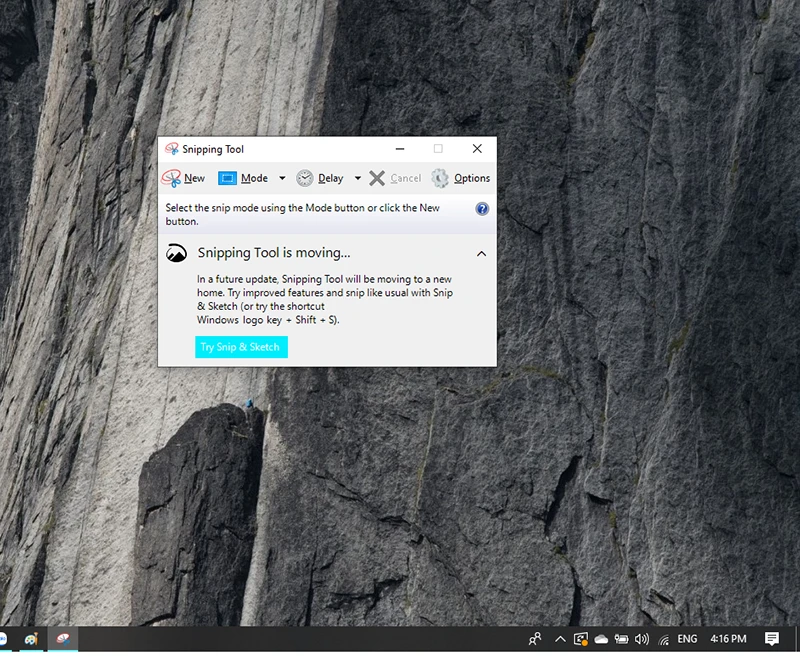This screenshot has width=800, height=656.
Task: Open the Mode dropdown arrow
Action: pyautogui.click(x=282, y=179)
